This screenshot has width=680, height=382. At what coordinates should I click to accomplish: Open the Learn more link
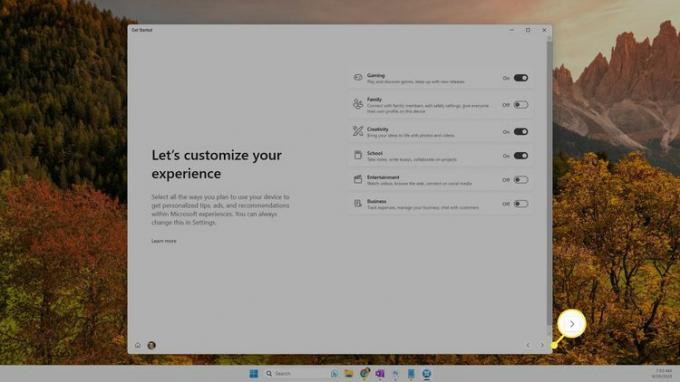pyautogui.click(x=164, y=241)
